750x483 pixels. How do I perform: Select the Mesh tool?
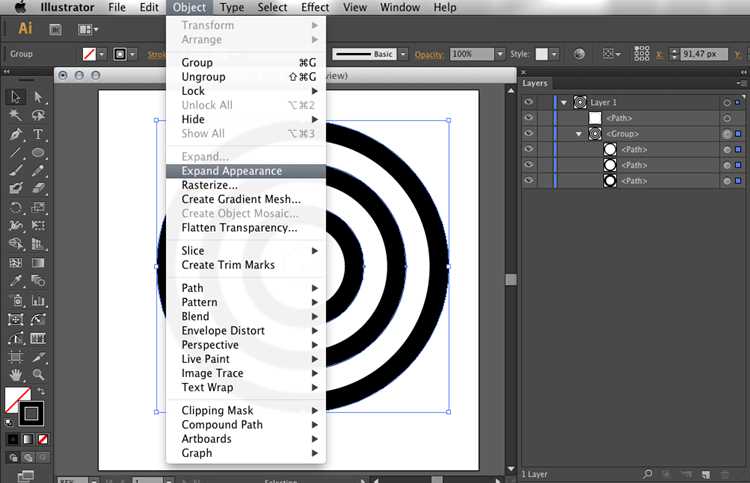[16, 263]
